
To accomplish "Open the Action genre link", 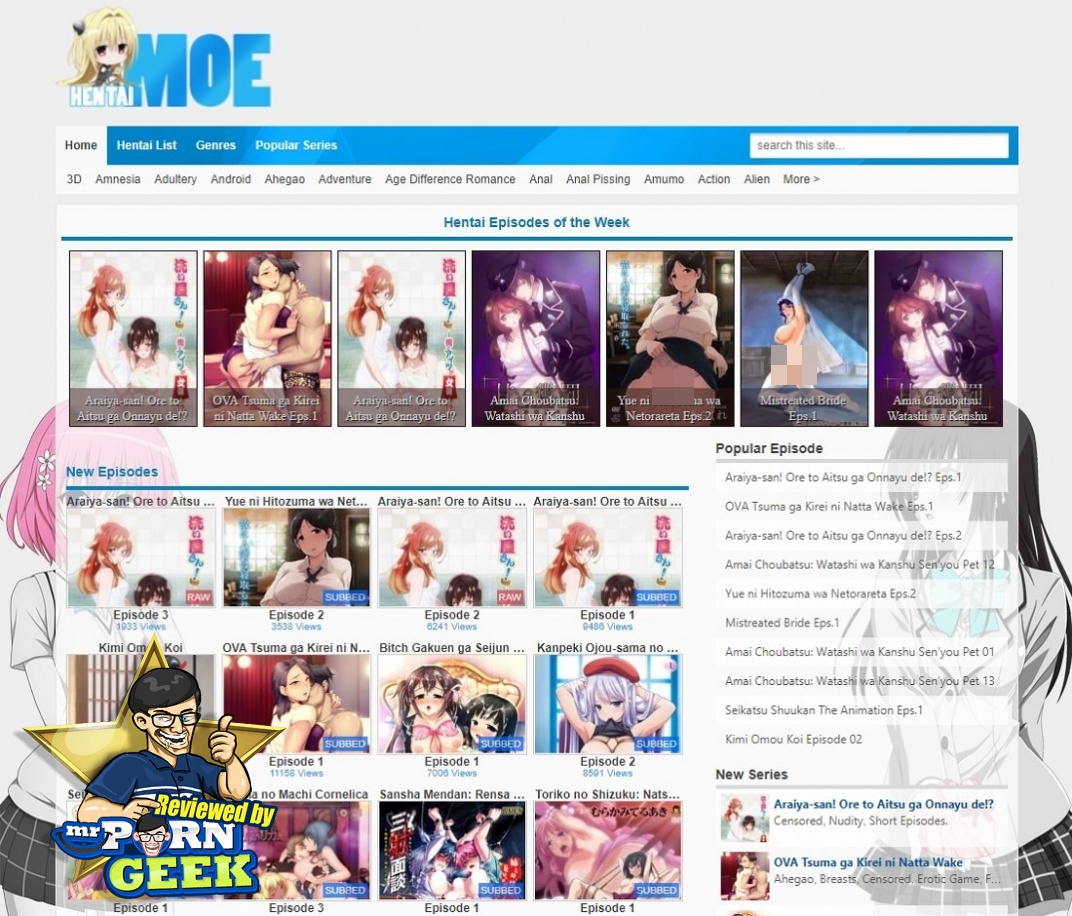I will pyautogui.click(x=713, y=179).
